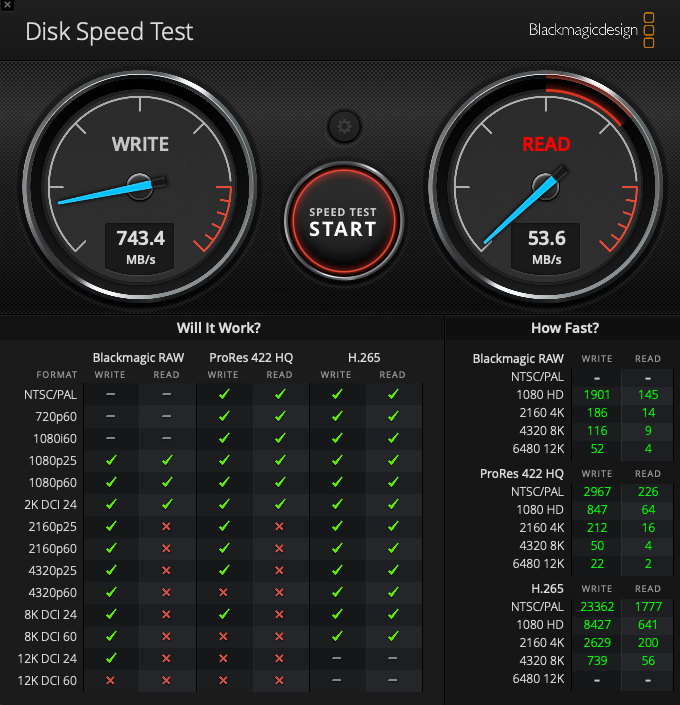680x705 pixels.
Task: Click the 53.6 MB/s read readout
Action: pos(546,248)
